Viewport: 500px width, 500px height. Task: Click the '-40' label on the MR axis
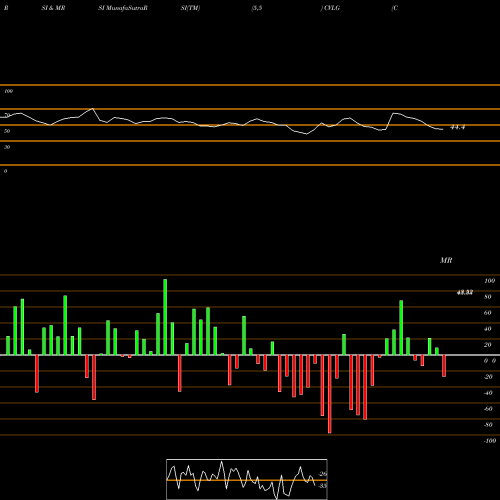pyautogui.click(x=488, y=393)
